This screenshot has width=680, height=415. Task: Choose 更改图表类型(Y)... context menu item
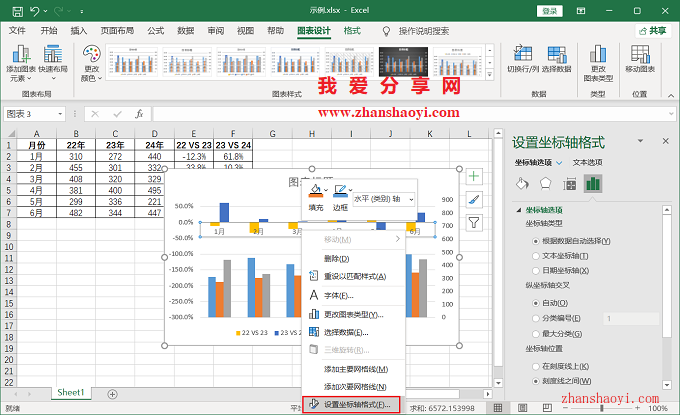click(x=354, y=315)
